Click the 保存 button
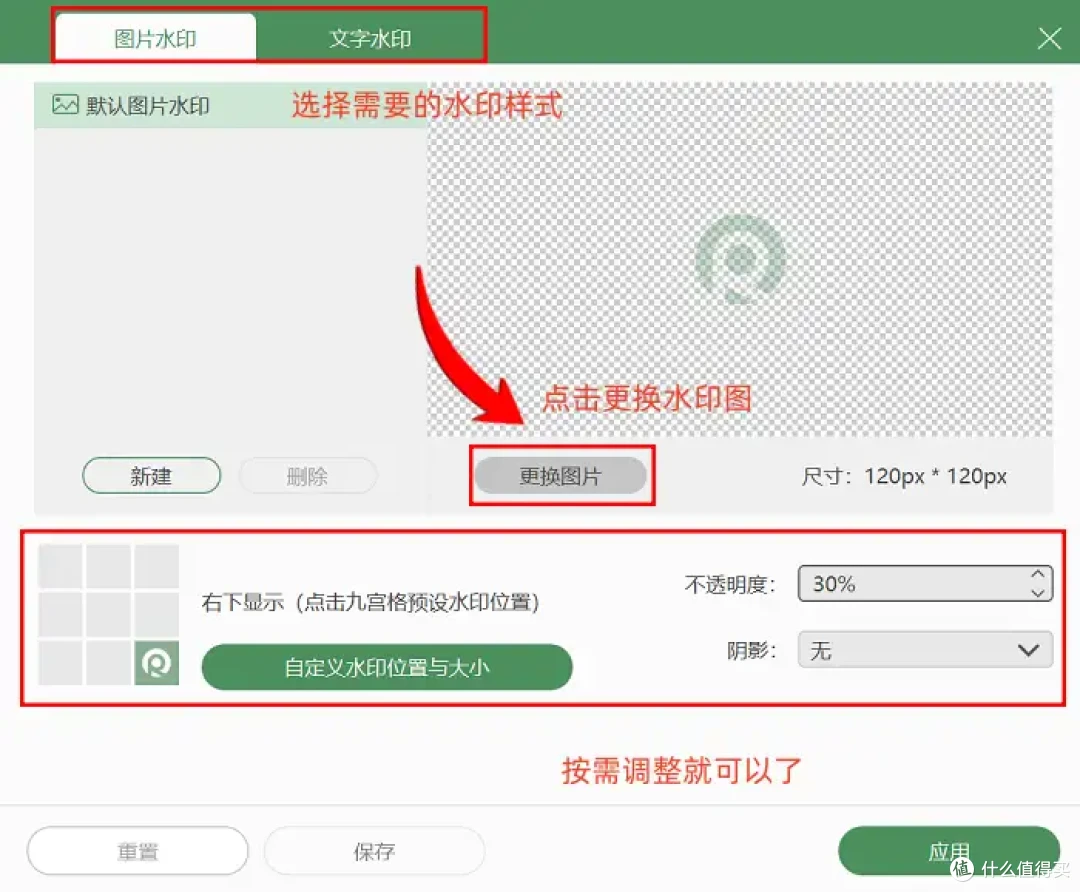 click(374, 851)
